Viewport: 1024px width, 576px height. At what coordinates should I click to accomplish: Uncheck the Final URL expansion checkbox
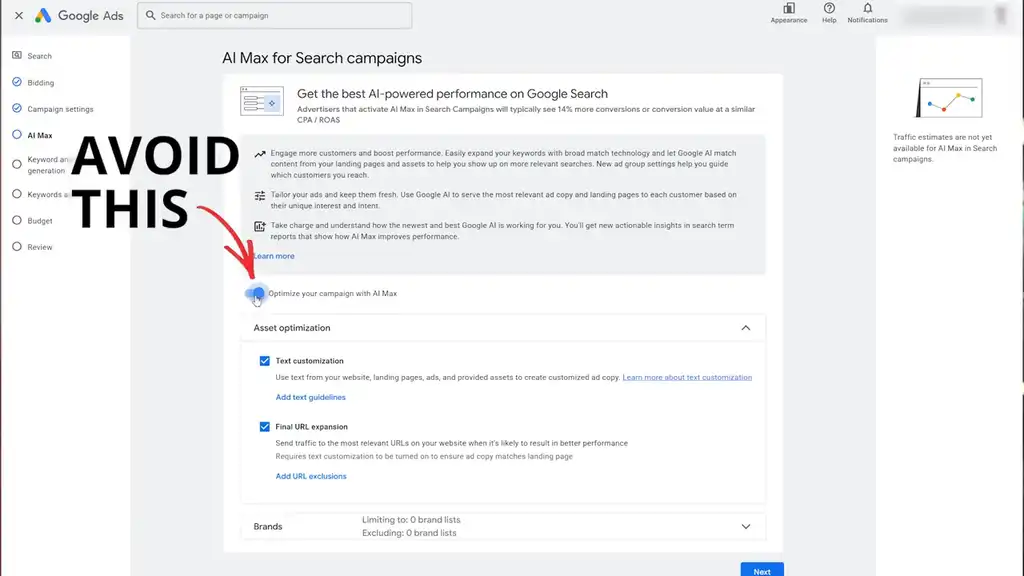264,426
